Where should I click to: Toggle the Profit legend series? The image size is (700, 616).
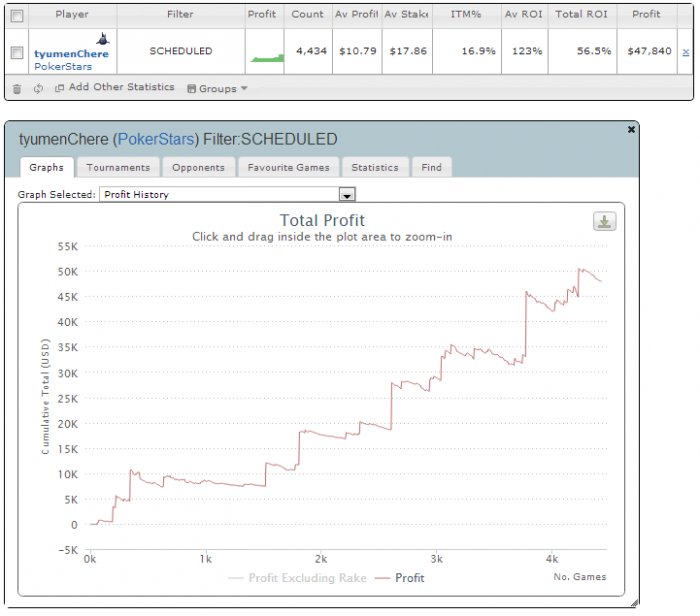pyautogui.click(x=400, y=578)
